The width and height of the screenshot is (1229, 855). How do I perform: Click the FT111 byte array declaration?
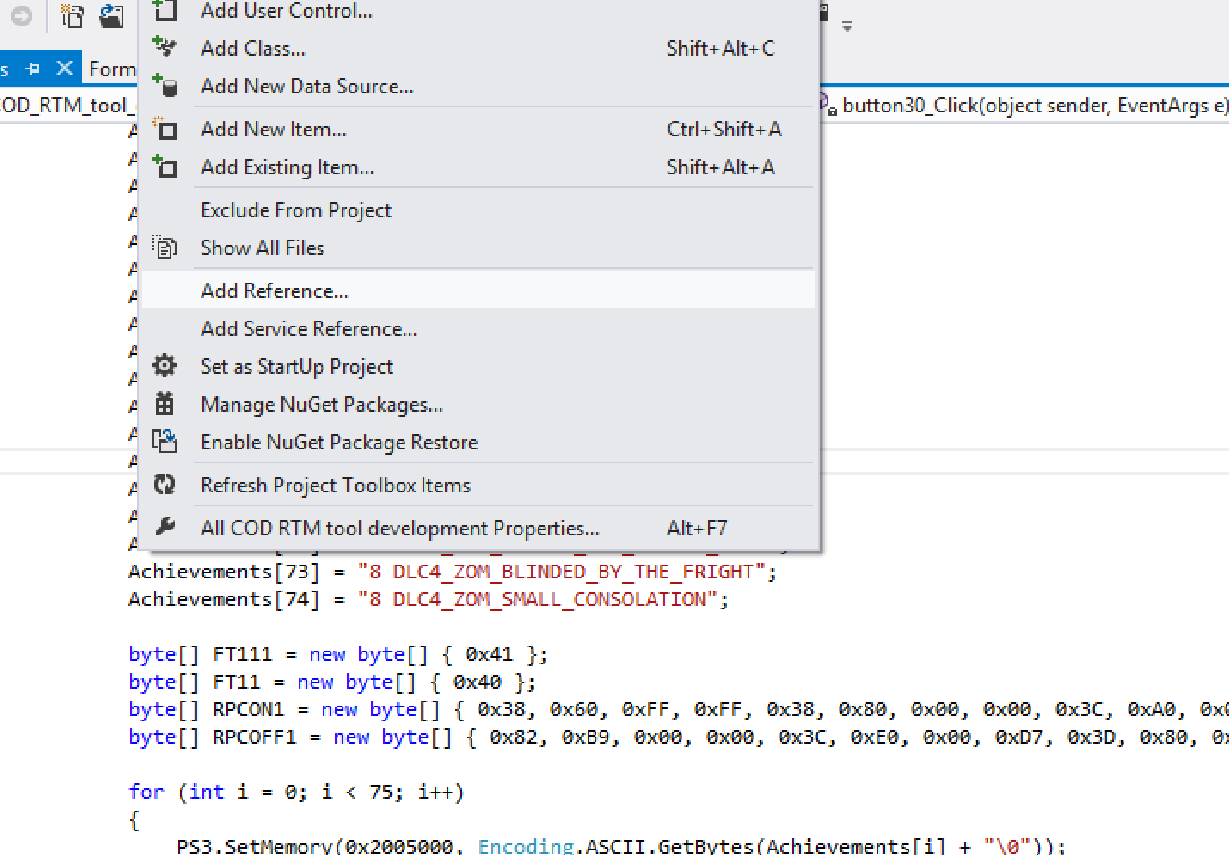[338, 655]
